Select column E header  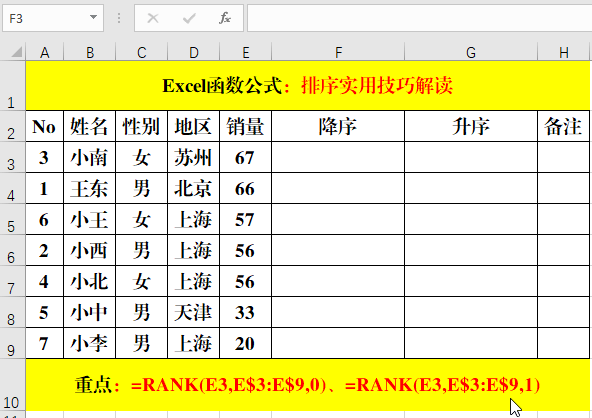click(x=246, y=52)
